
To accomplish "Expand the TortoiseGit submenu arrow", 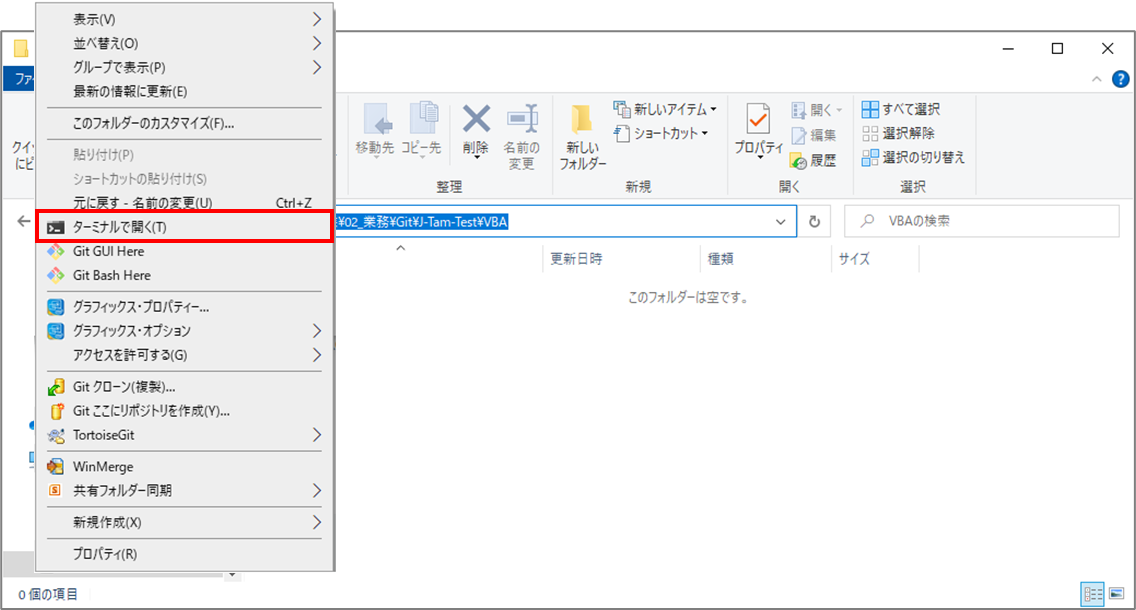I will [x=317, y=435].
